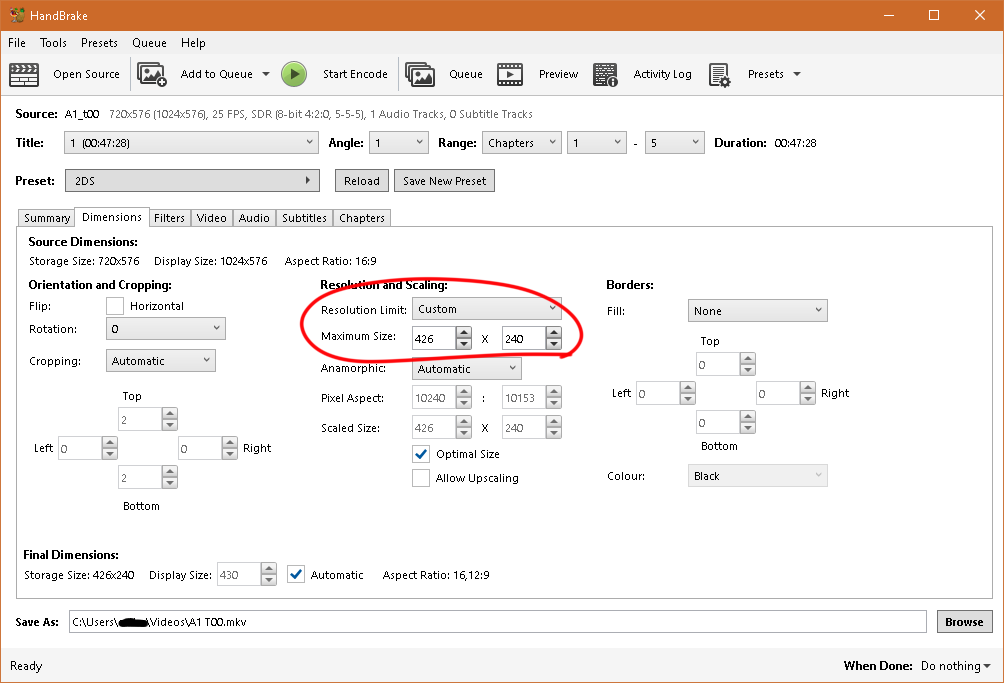The width and height of the screenshot is (1004, 683).
Task: Click the Presets document-gear icon
Action: 720,74
